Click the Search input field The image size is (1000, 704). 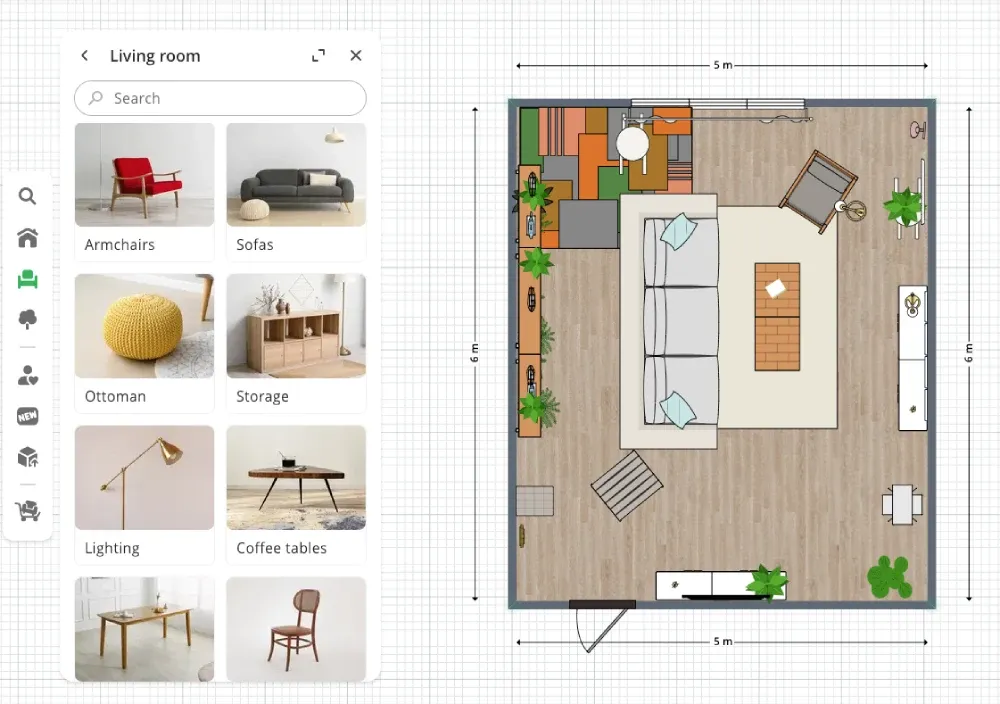pos(220,98)
